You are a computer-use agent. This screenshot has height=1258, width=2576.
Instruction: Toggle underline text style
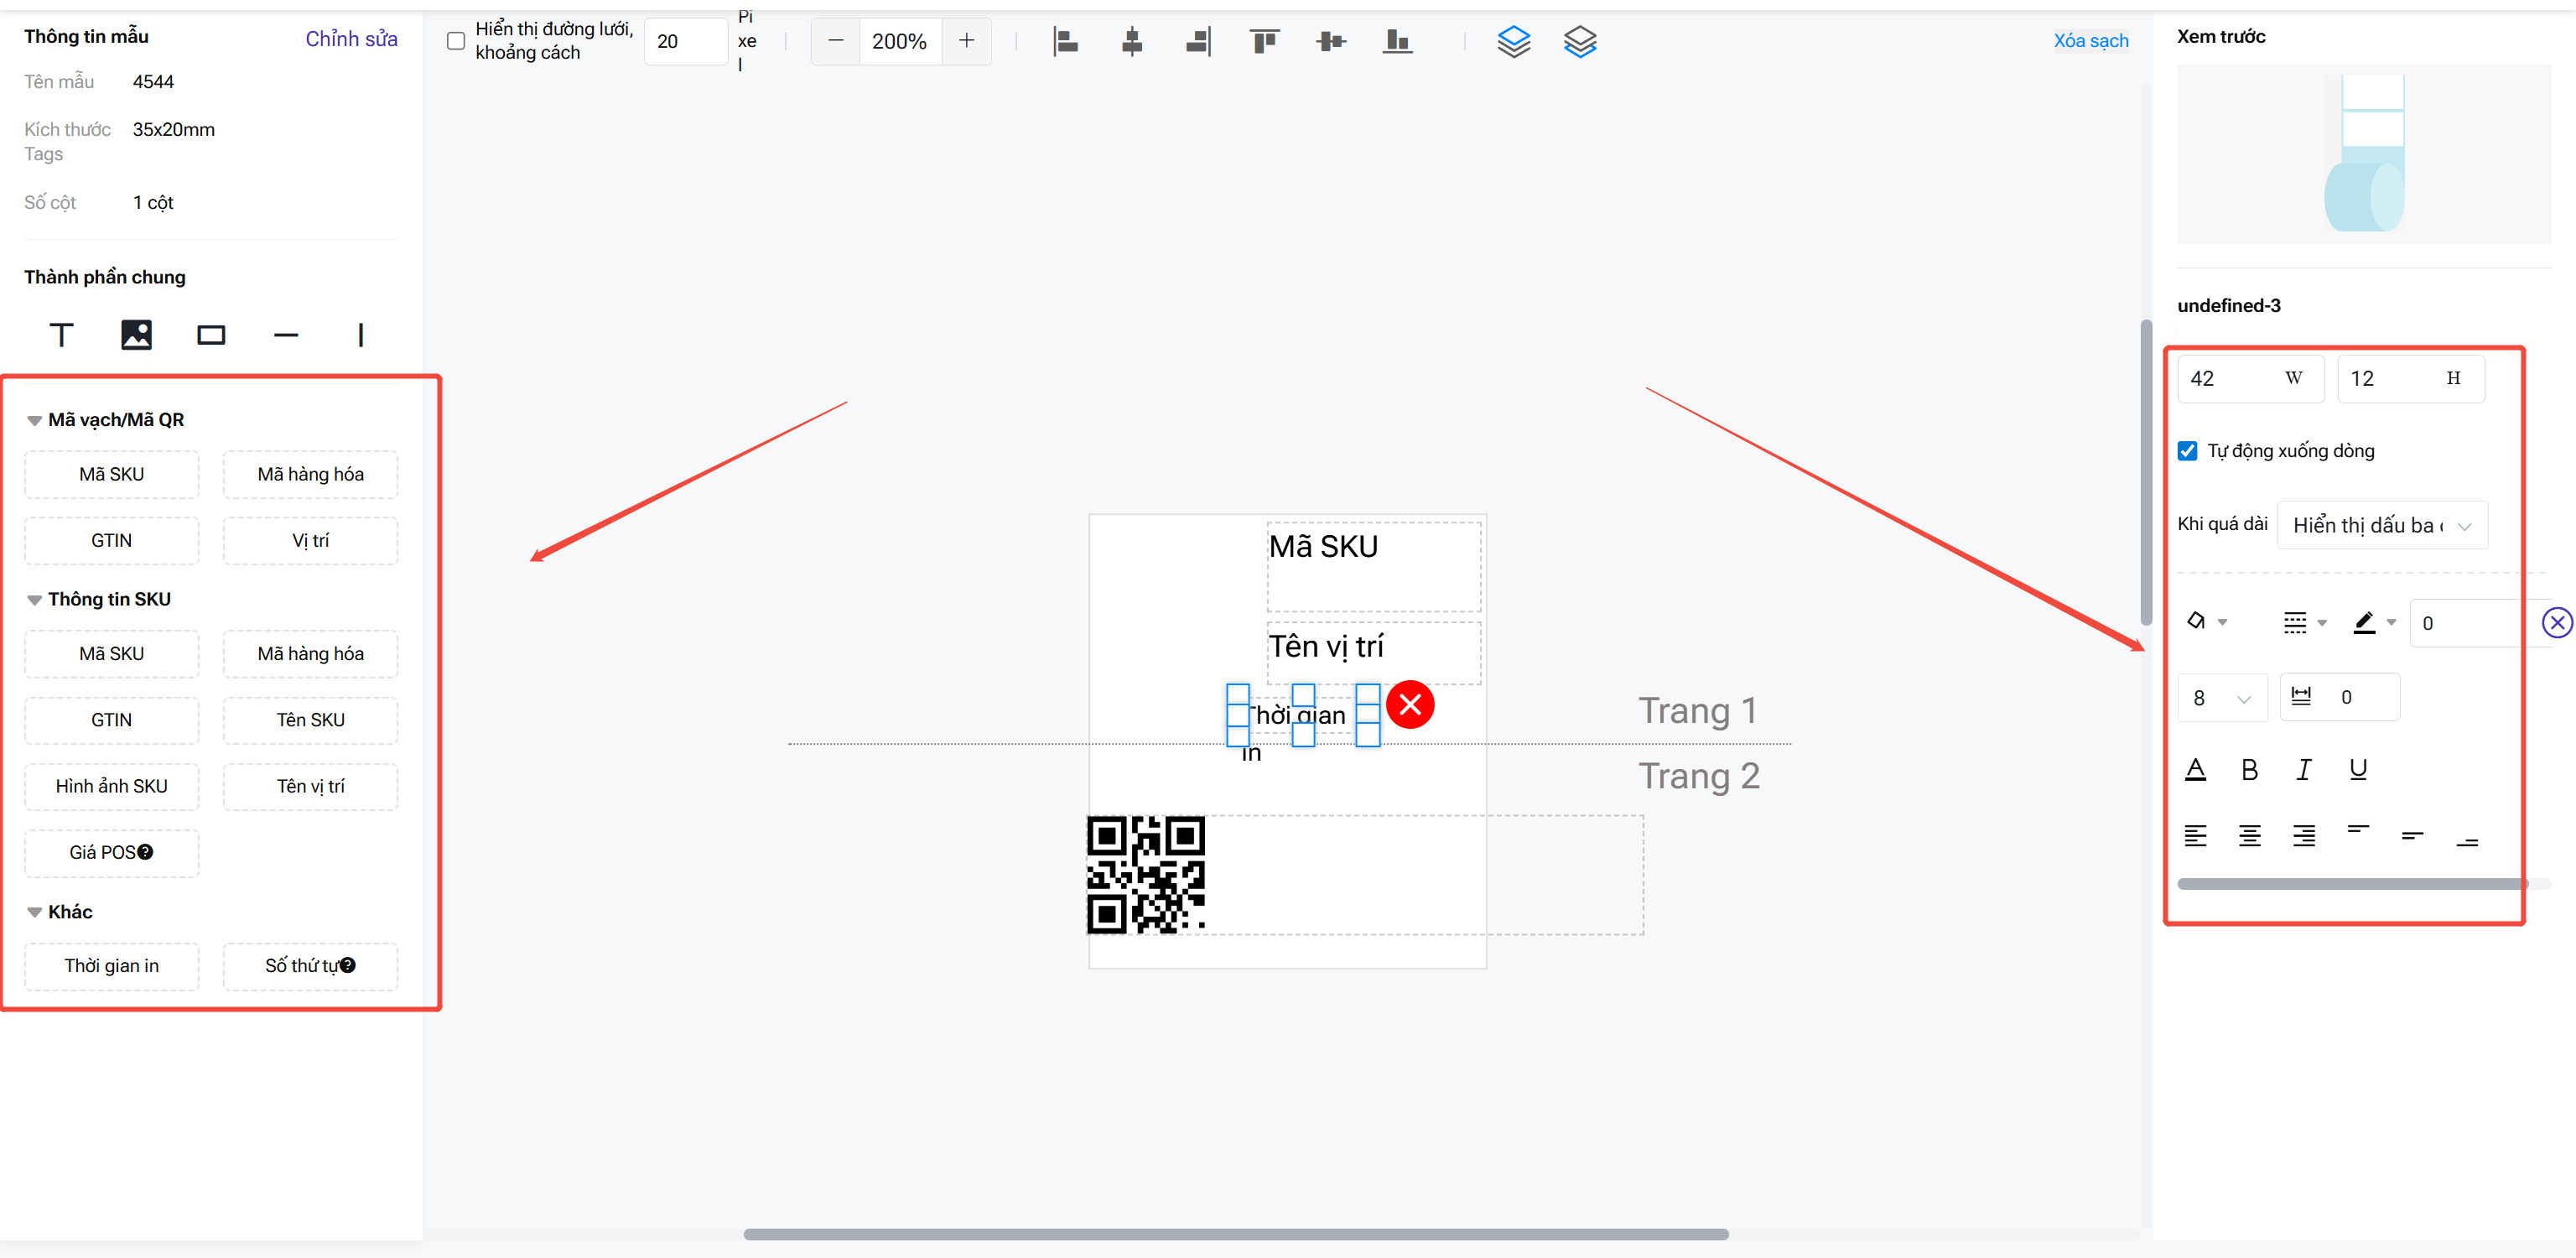coord(2358,769)
